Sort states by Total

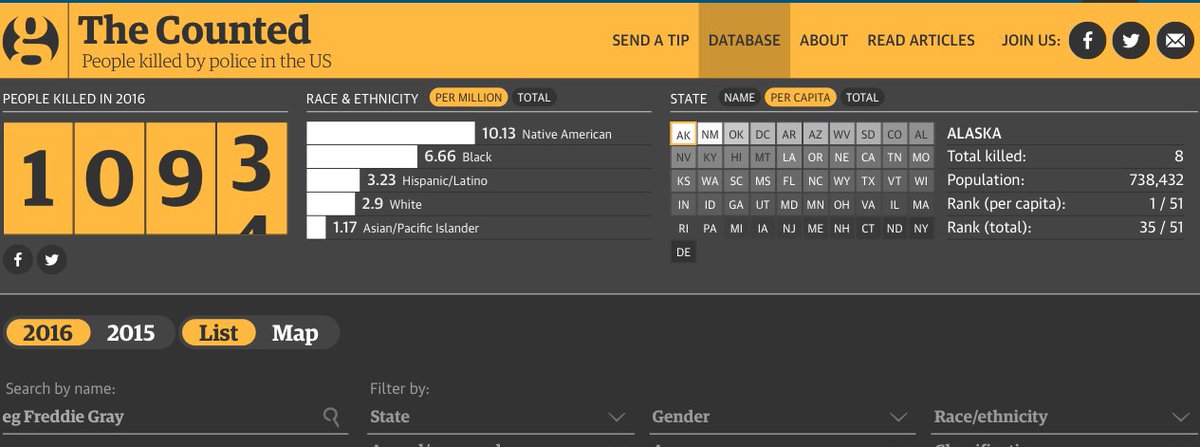tap(862, 97)
